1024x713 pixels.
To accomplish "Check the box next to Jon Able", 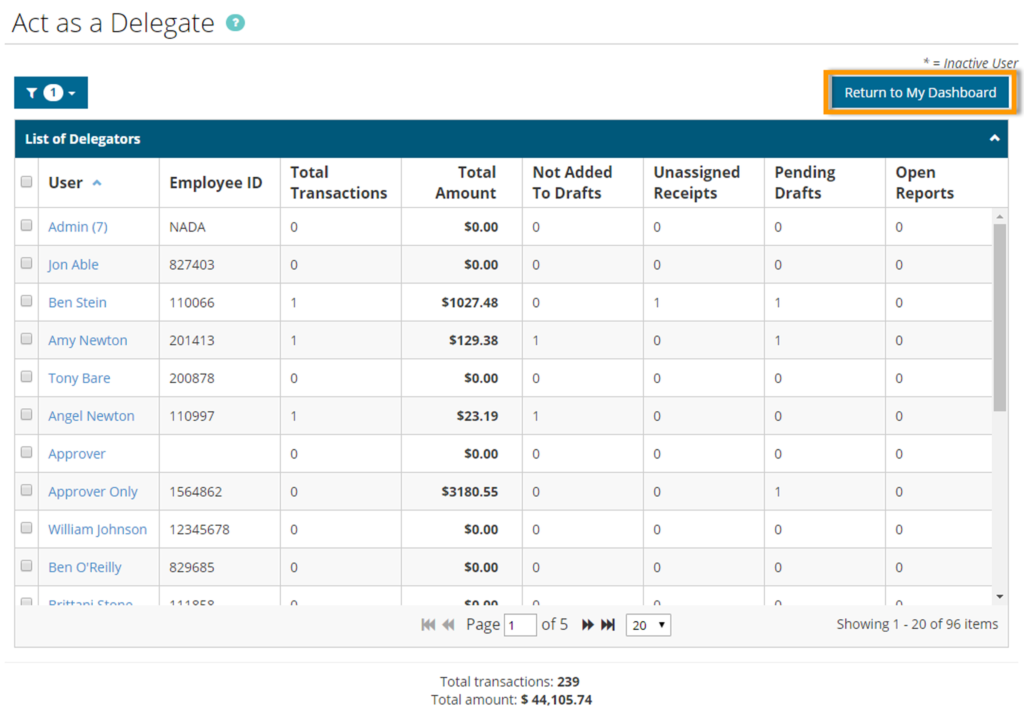I will [27, 264].
